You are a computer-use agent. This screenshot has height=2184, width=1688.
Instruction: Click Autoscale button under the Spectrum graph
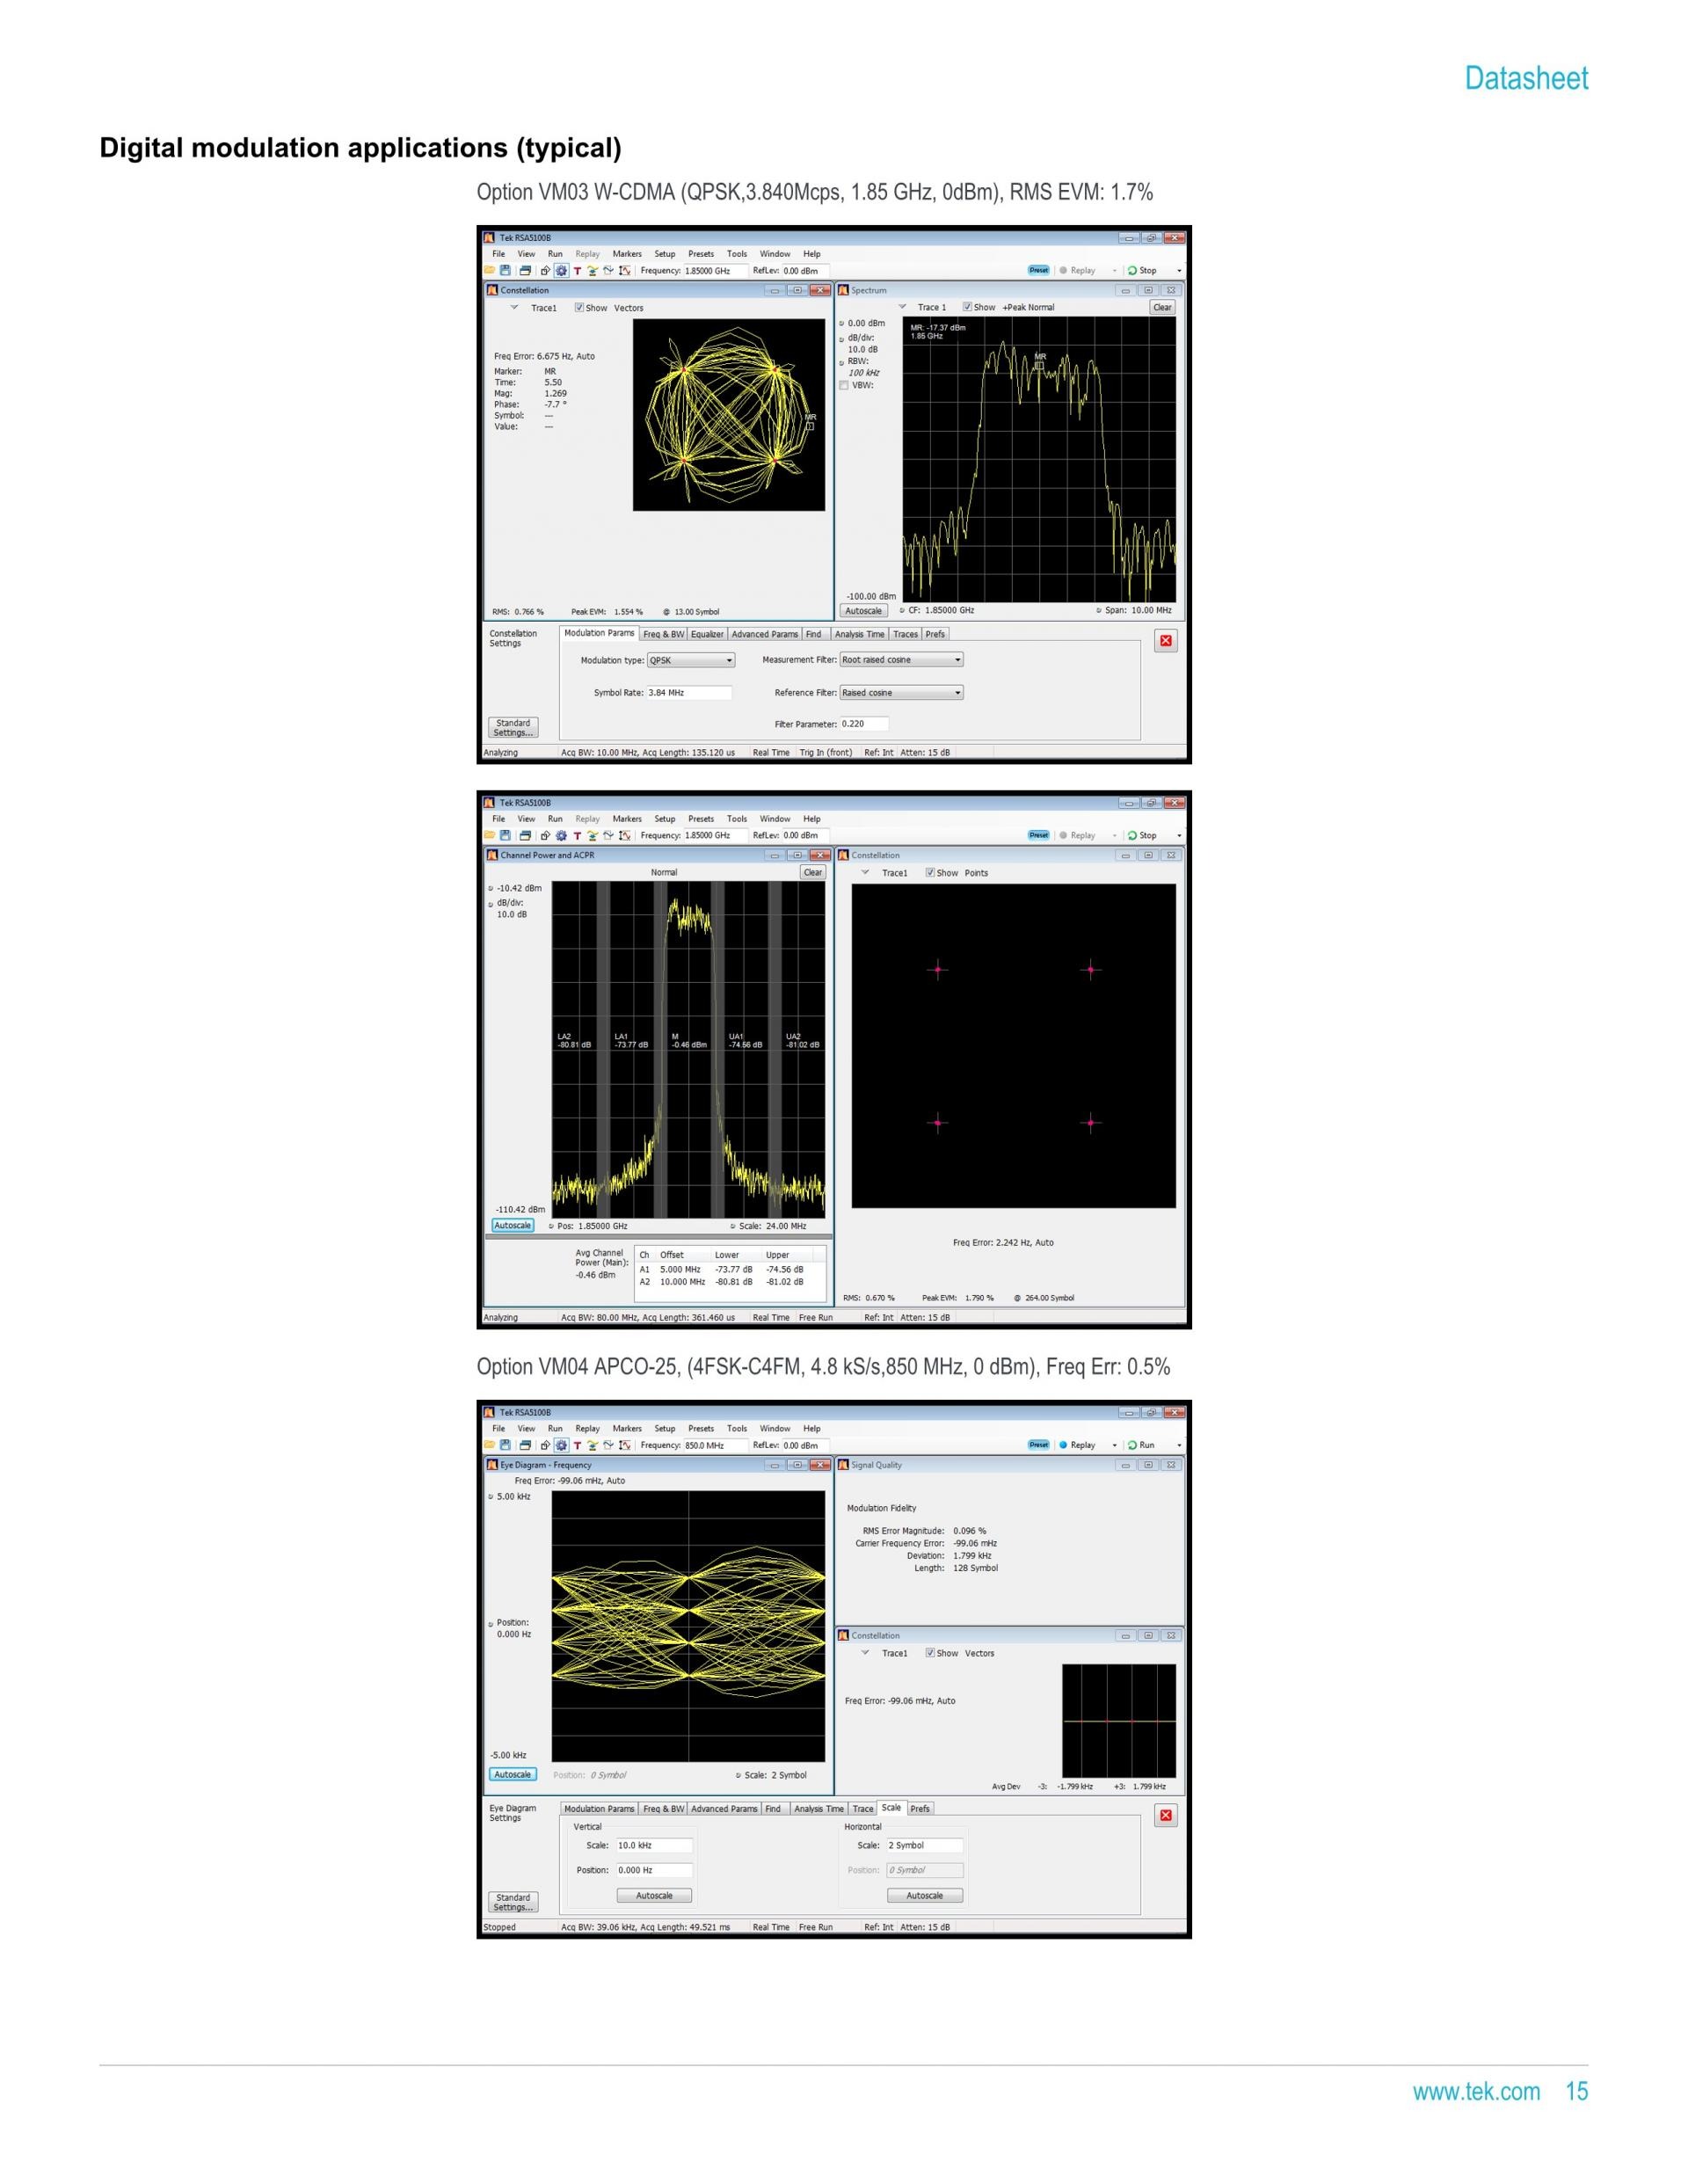[864, 611]
